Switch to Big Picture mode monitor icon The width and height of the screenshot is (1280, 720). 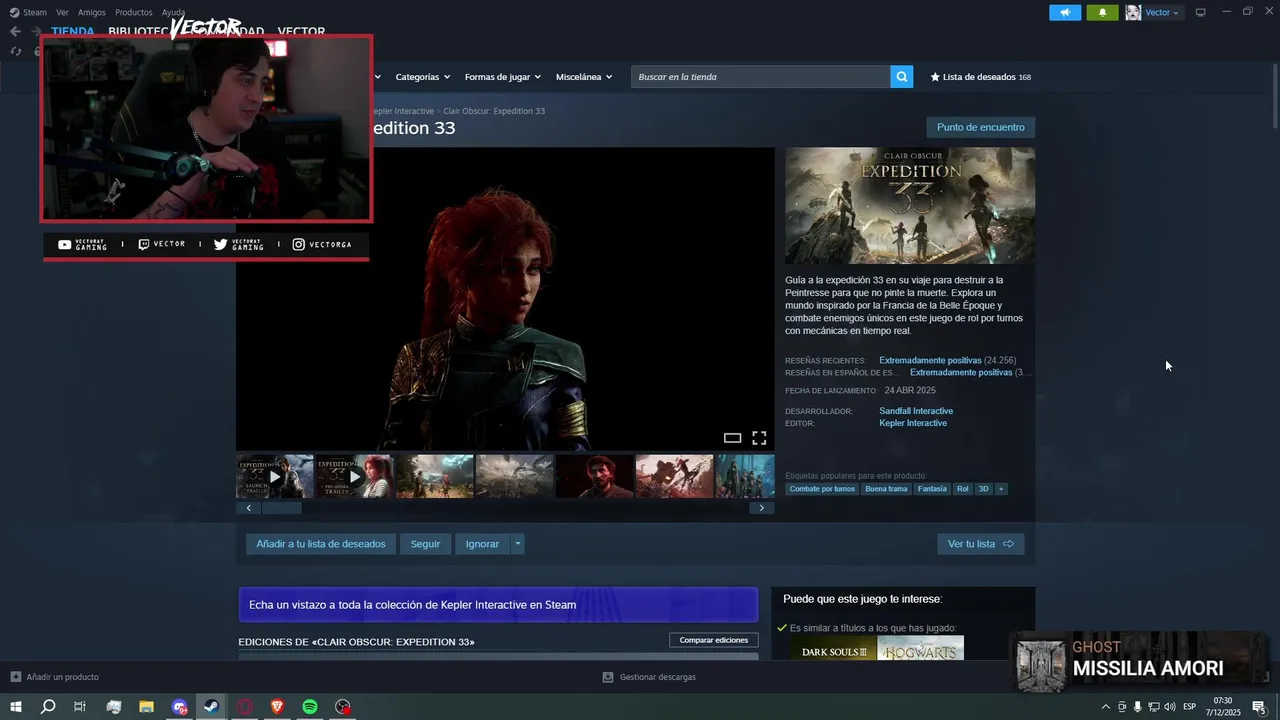click(x=1201, y=12)
